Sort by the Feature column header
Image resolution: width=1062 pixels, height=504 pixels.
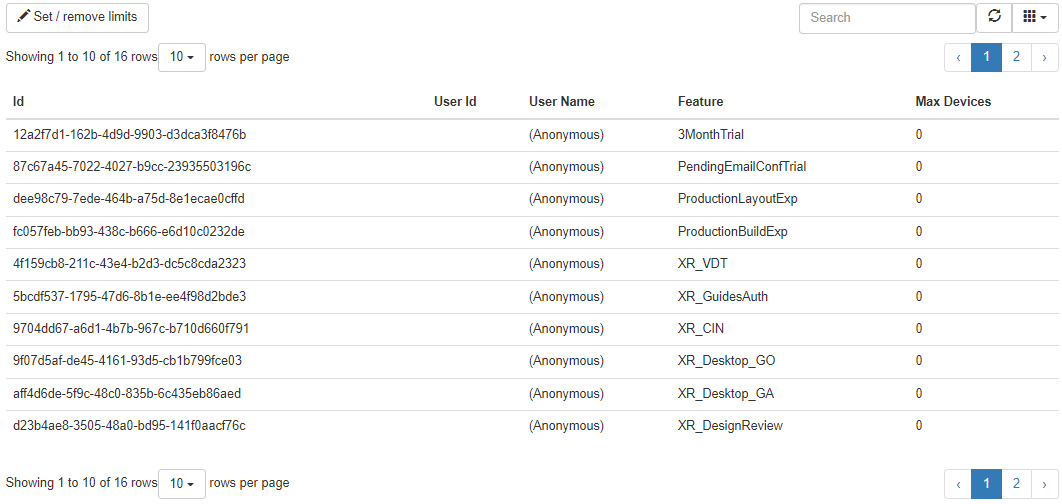[x=700, y=101]
